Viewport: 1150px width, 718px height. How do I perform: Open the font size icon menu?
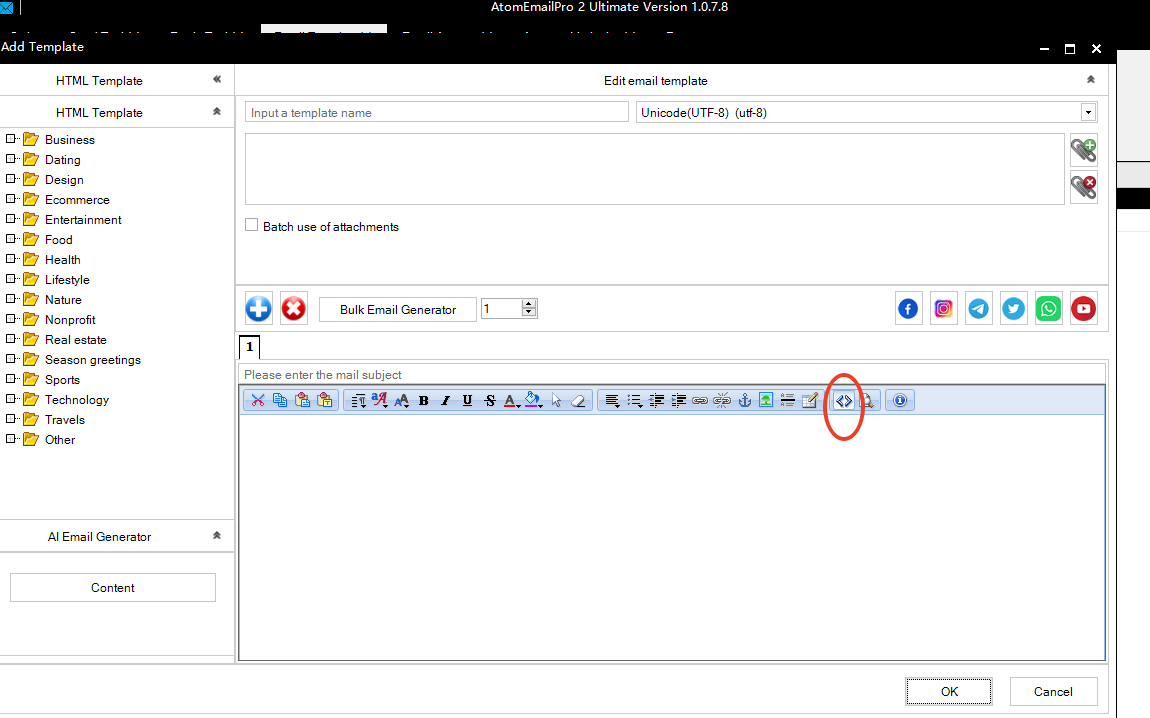(x=402, y=400)
